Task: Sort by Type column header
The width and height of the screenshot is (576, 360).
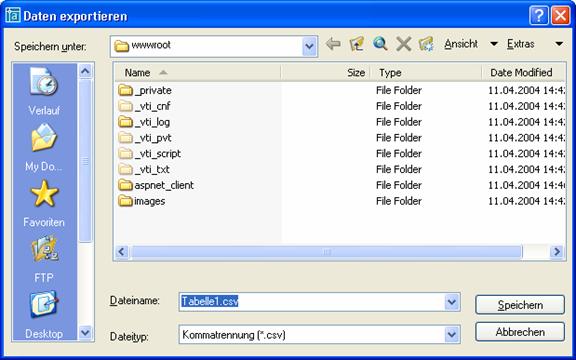Action: tap(426, 72)
